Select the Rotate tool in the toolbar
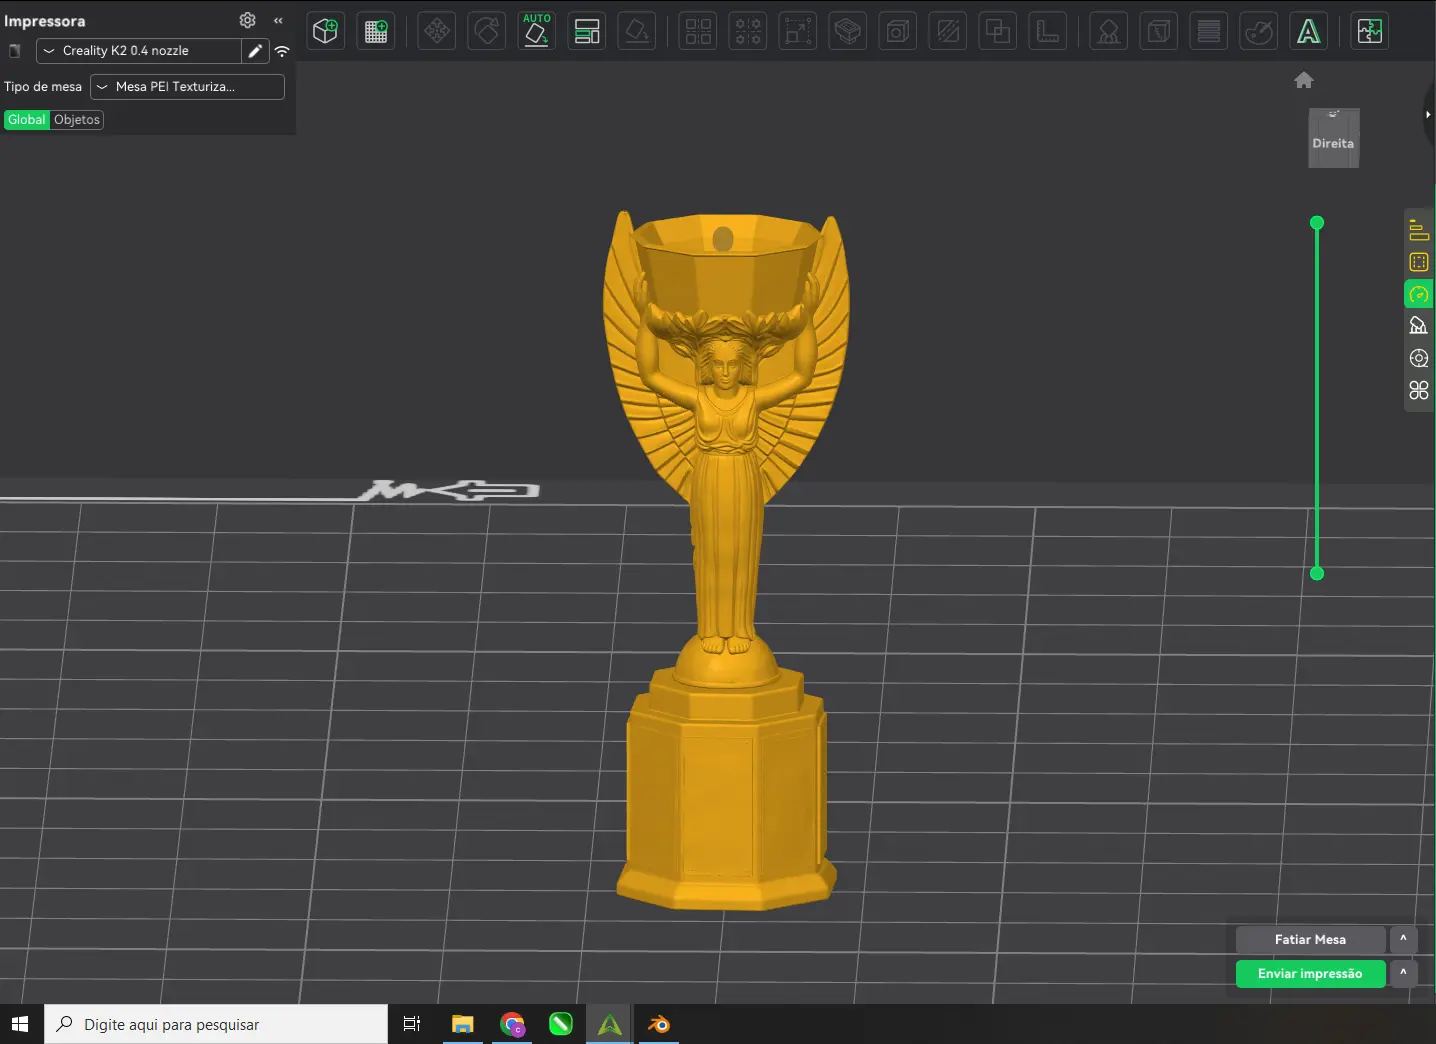 (487, 31)
